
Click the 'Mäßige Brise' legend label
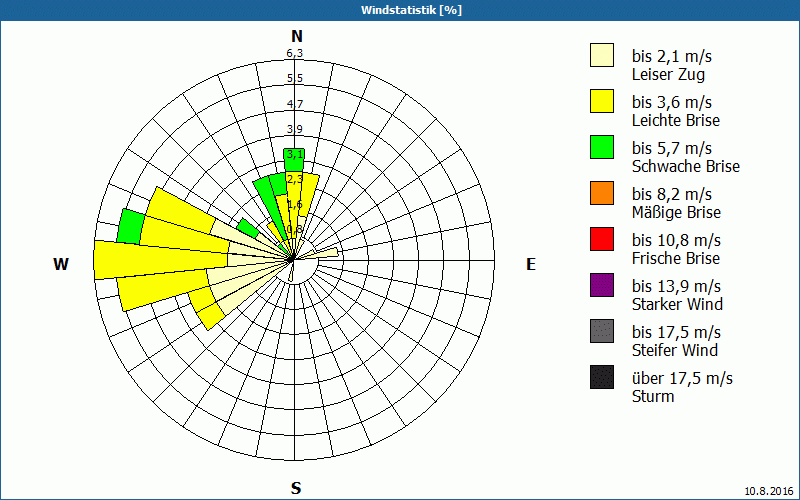[677, 212]
